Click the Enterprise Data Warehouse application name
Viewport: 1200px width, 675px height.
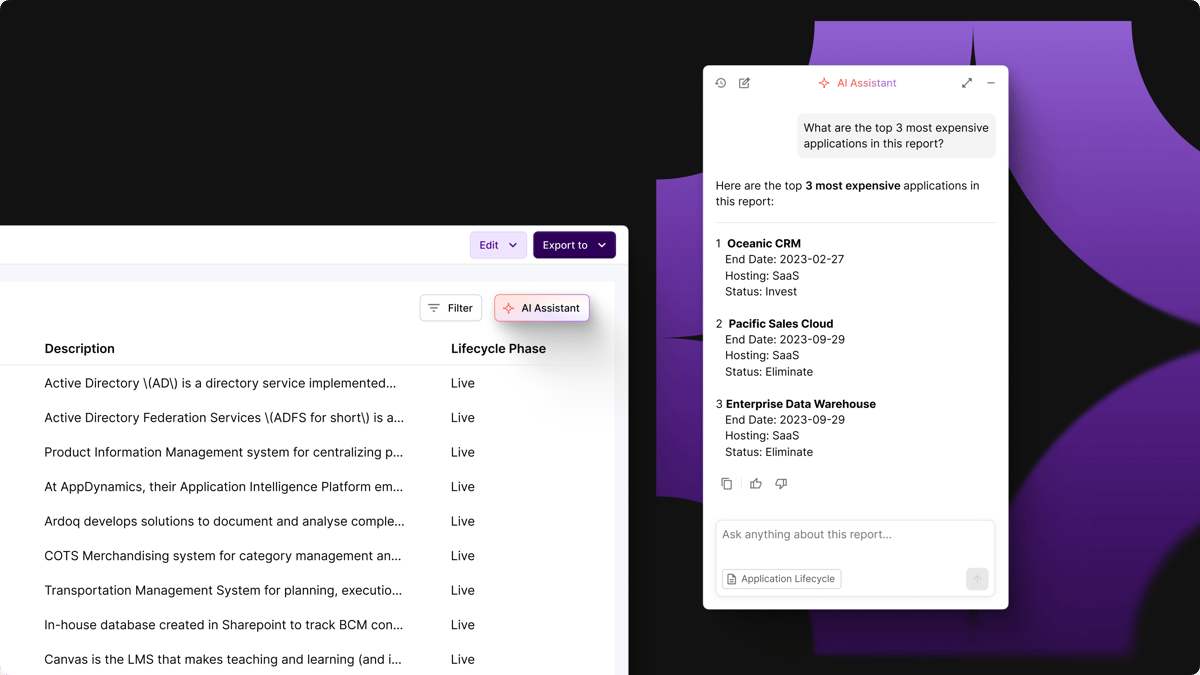tap(801, 404)
